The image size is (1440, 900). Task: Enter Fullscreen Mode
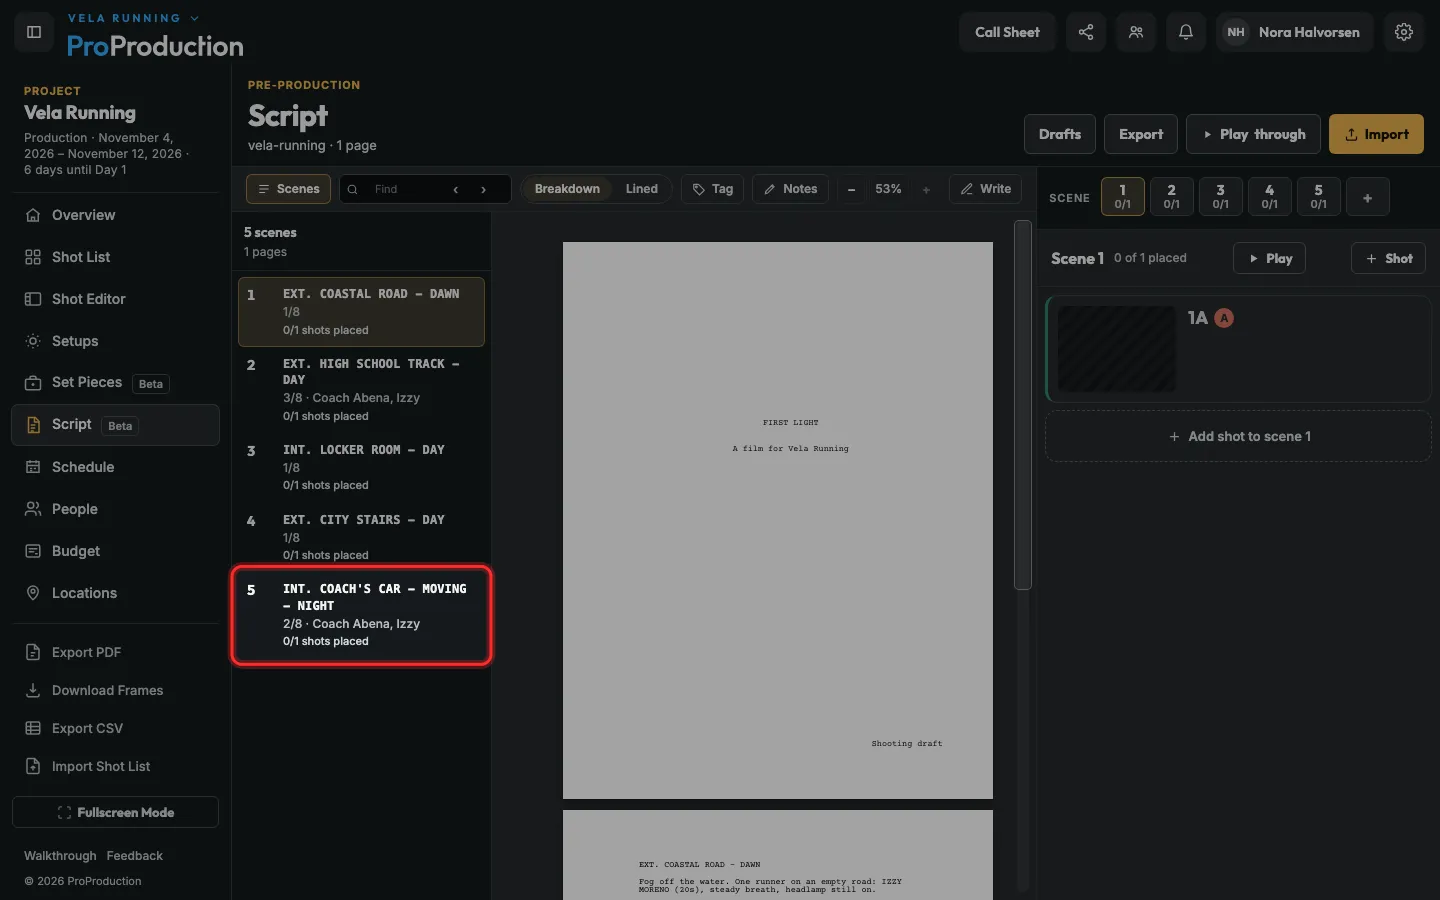point(115,812)
